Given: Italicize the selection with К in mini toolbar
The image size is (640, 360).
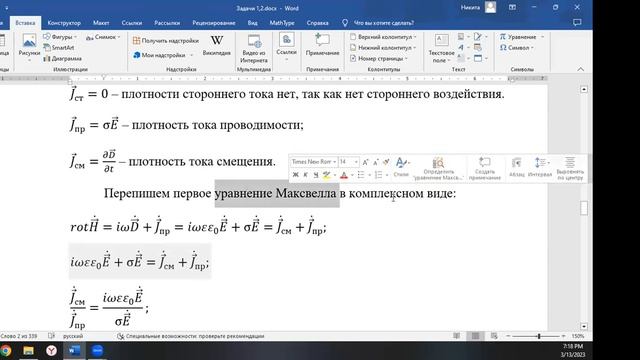Looking at the screenshot, I should [305, 175].
